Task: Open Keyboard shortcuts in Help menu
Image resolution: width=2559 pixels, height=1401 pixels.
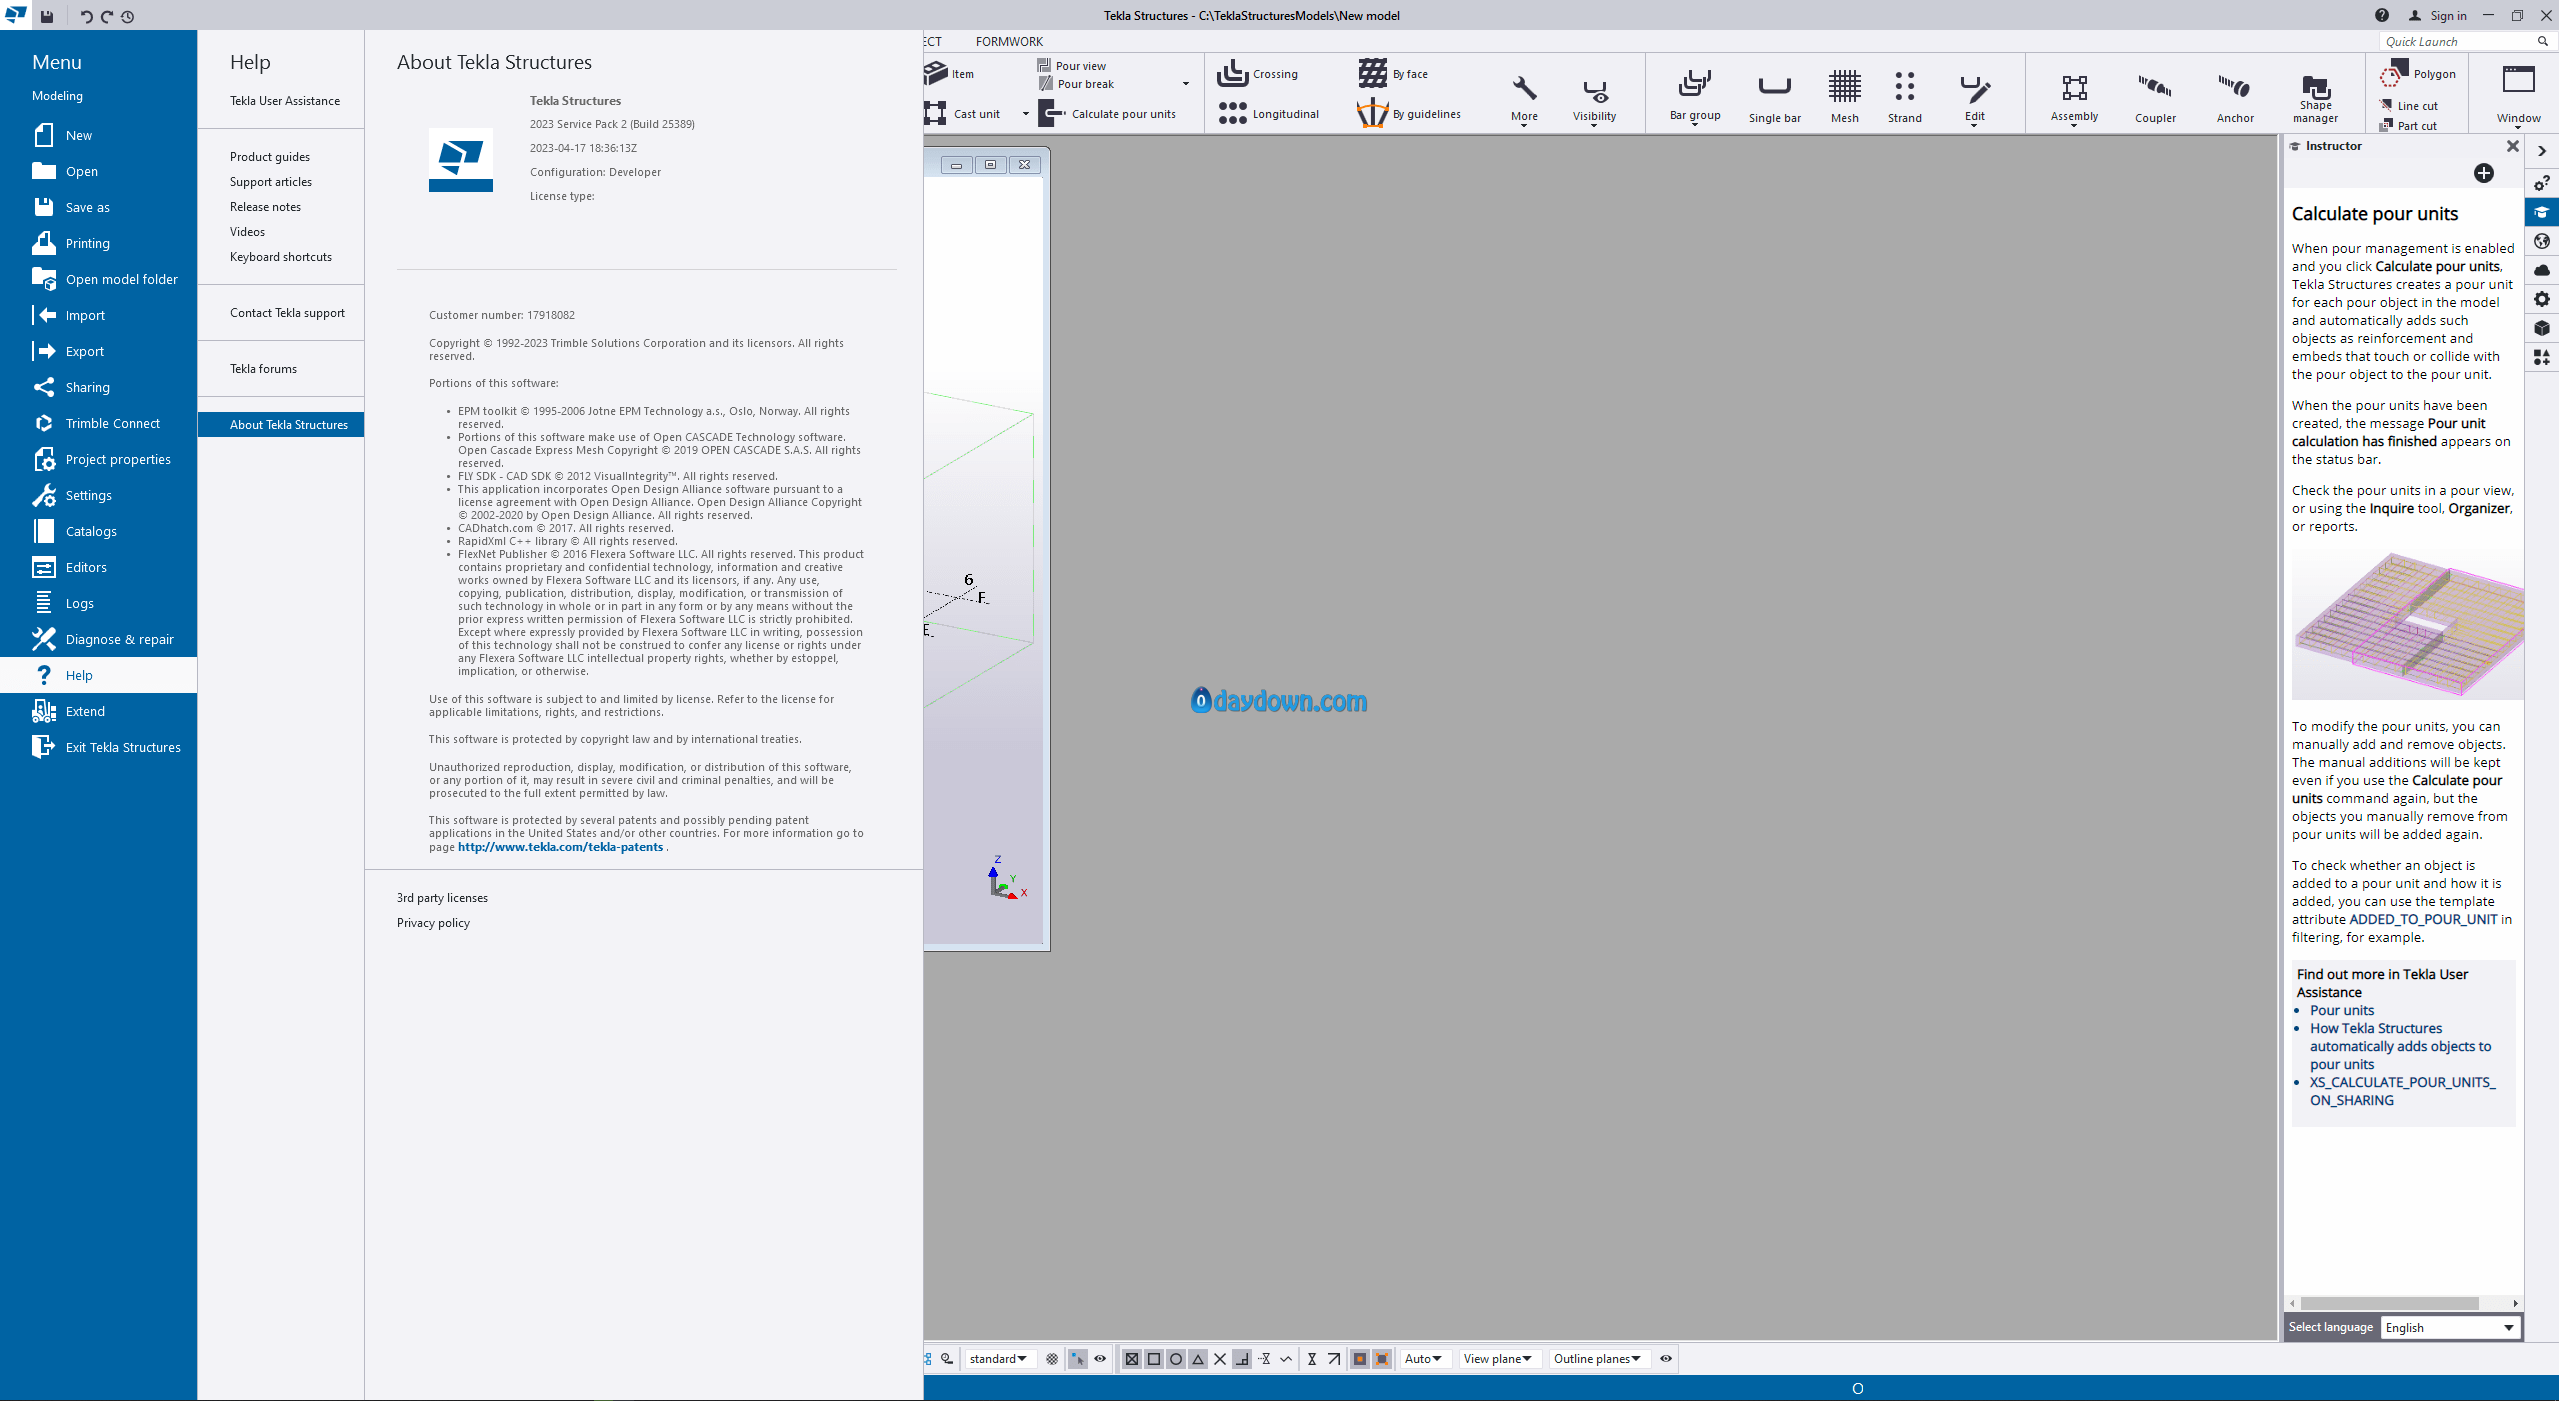Action: coord(280,257)
